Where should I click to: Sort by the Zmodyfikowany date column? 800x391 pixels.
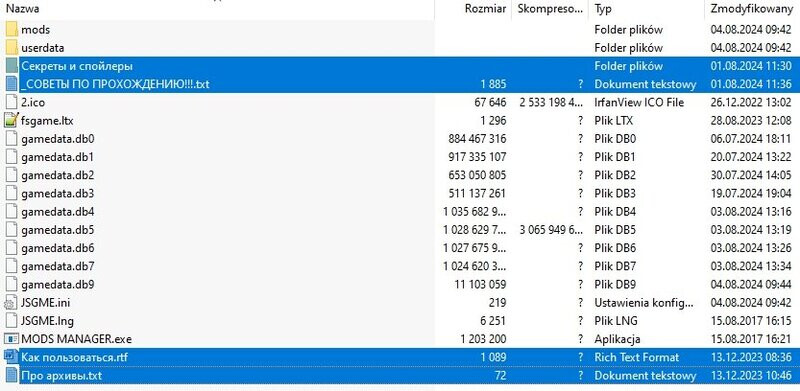tap(748, 9)
